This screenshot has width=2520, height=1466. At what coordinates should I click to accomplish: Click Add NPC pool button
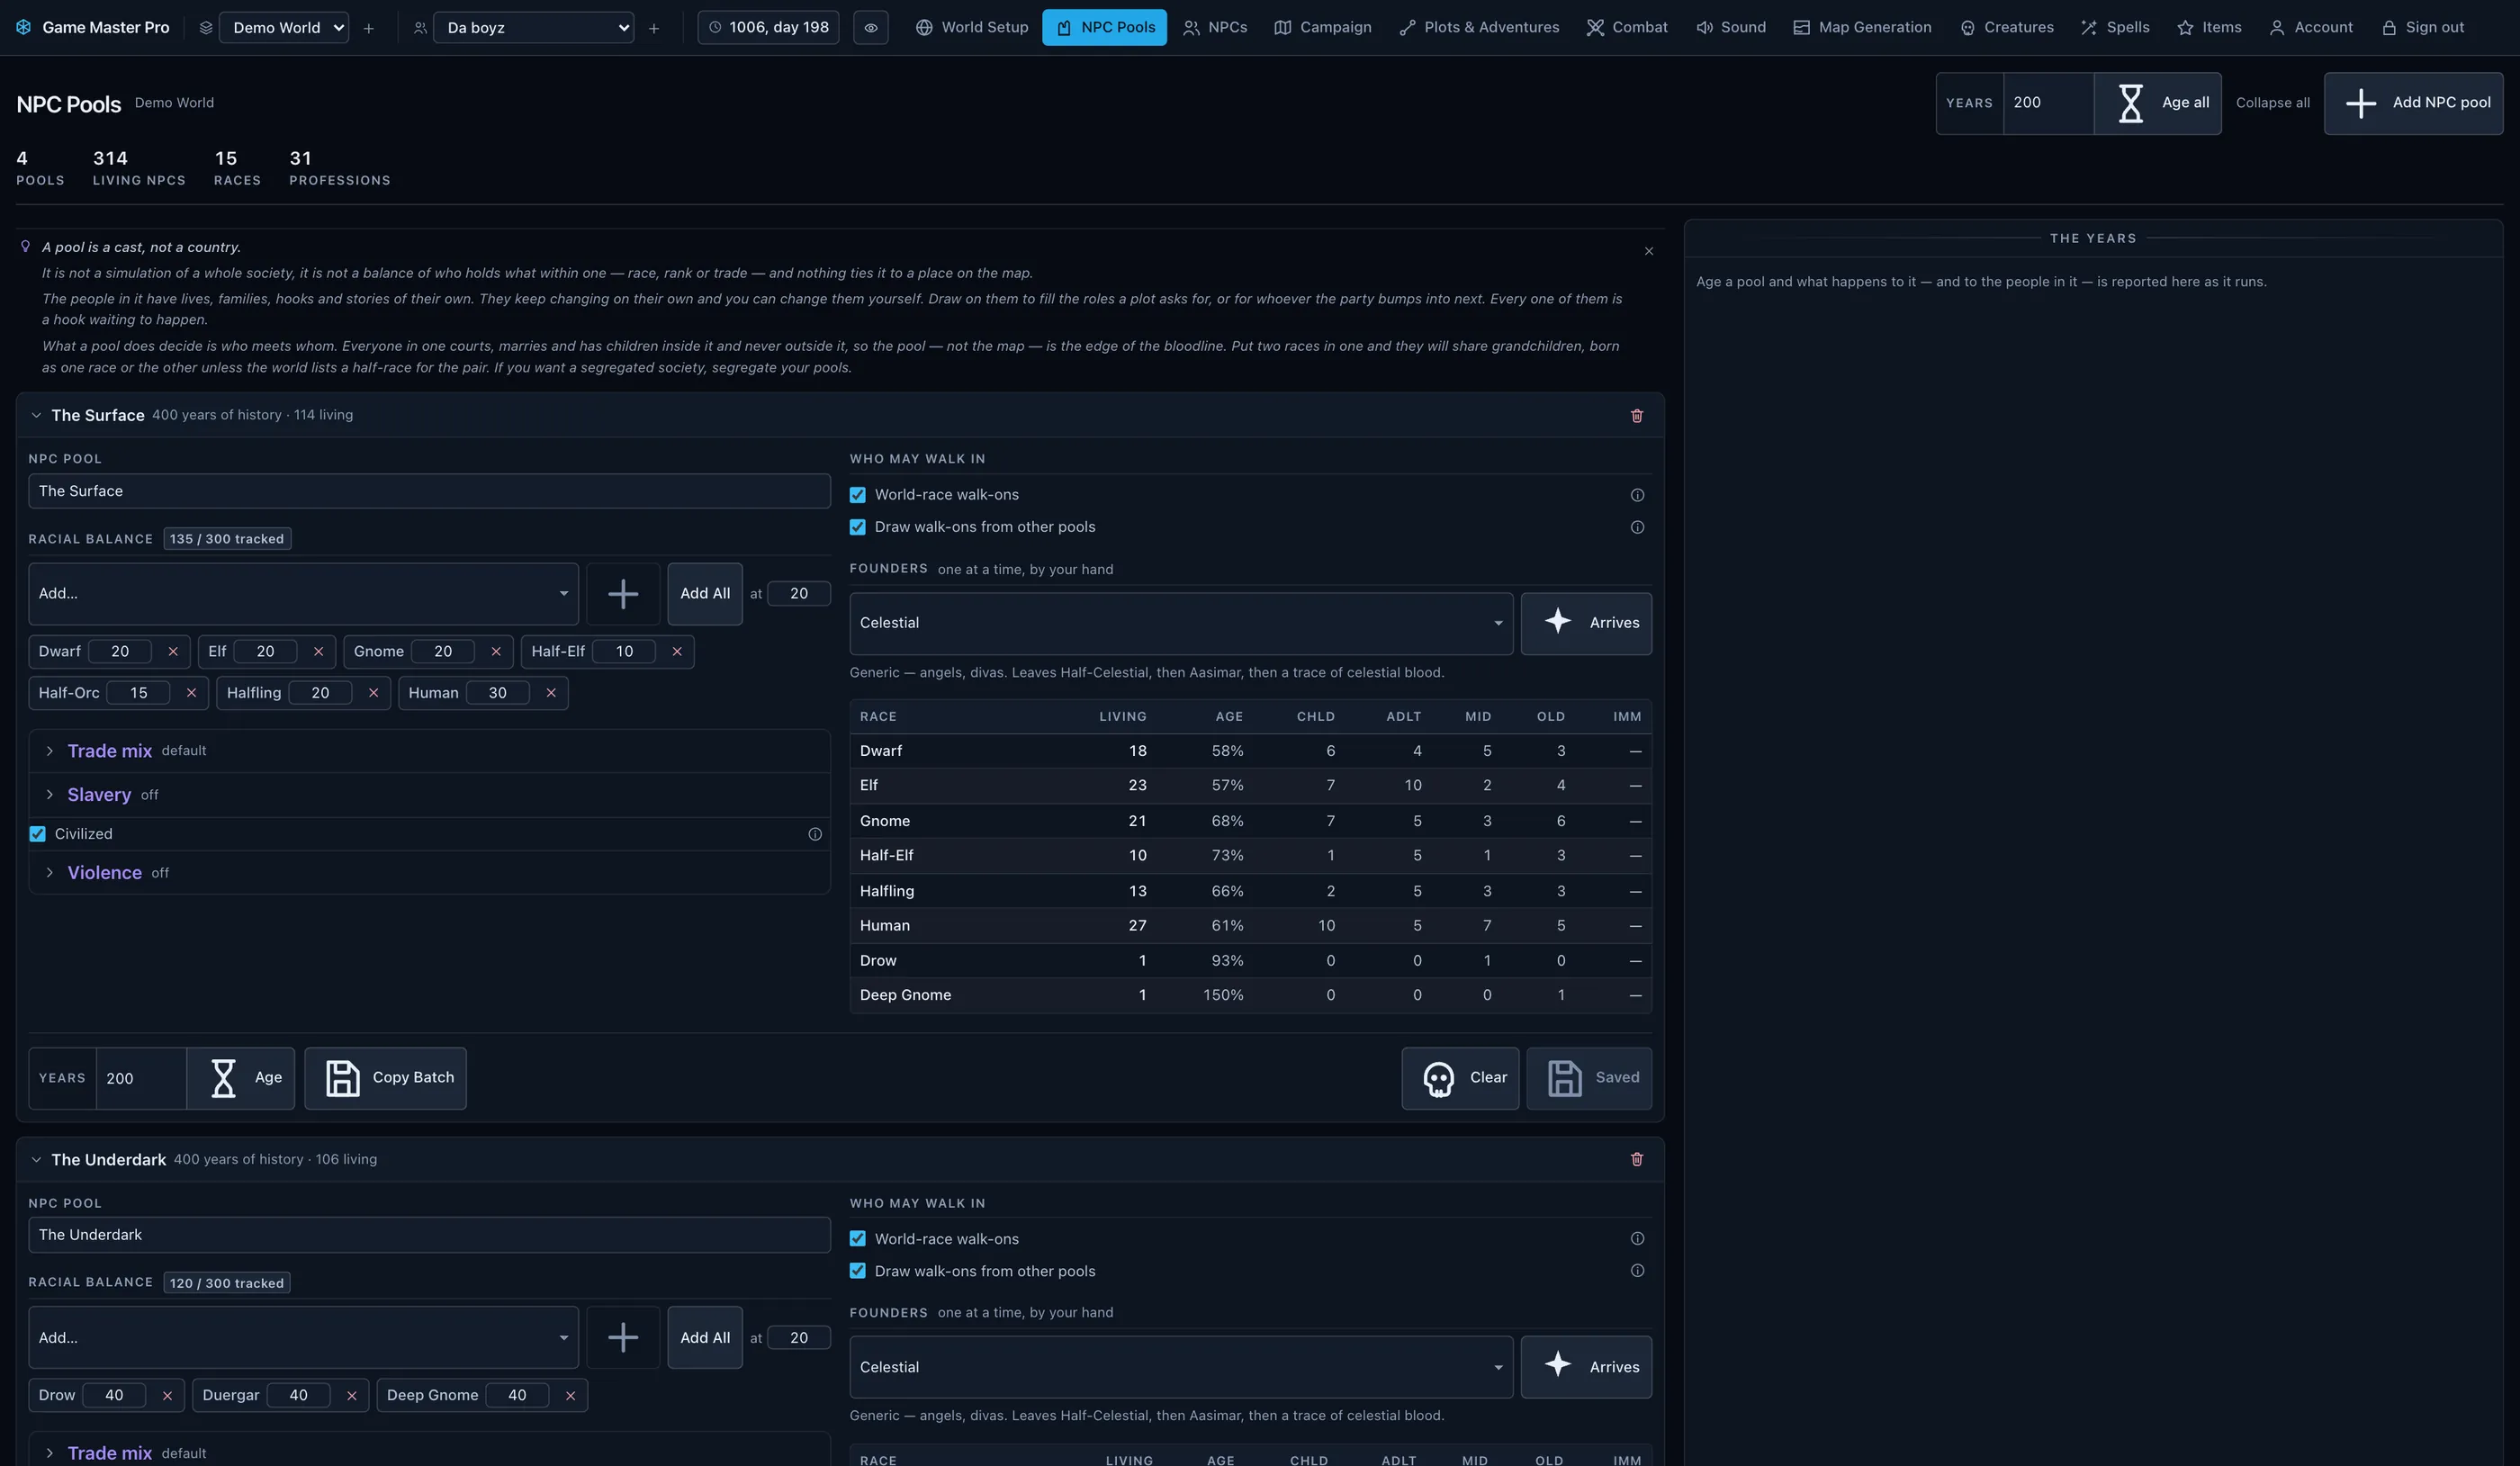point(2414,103)
